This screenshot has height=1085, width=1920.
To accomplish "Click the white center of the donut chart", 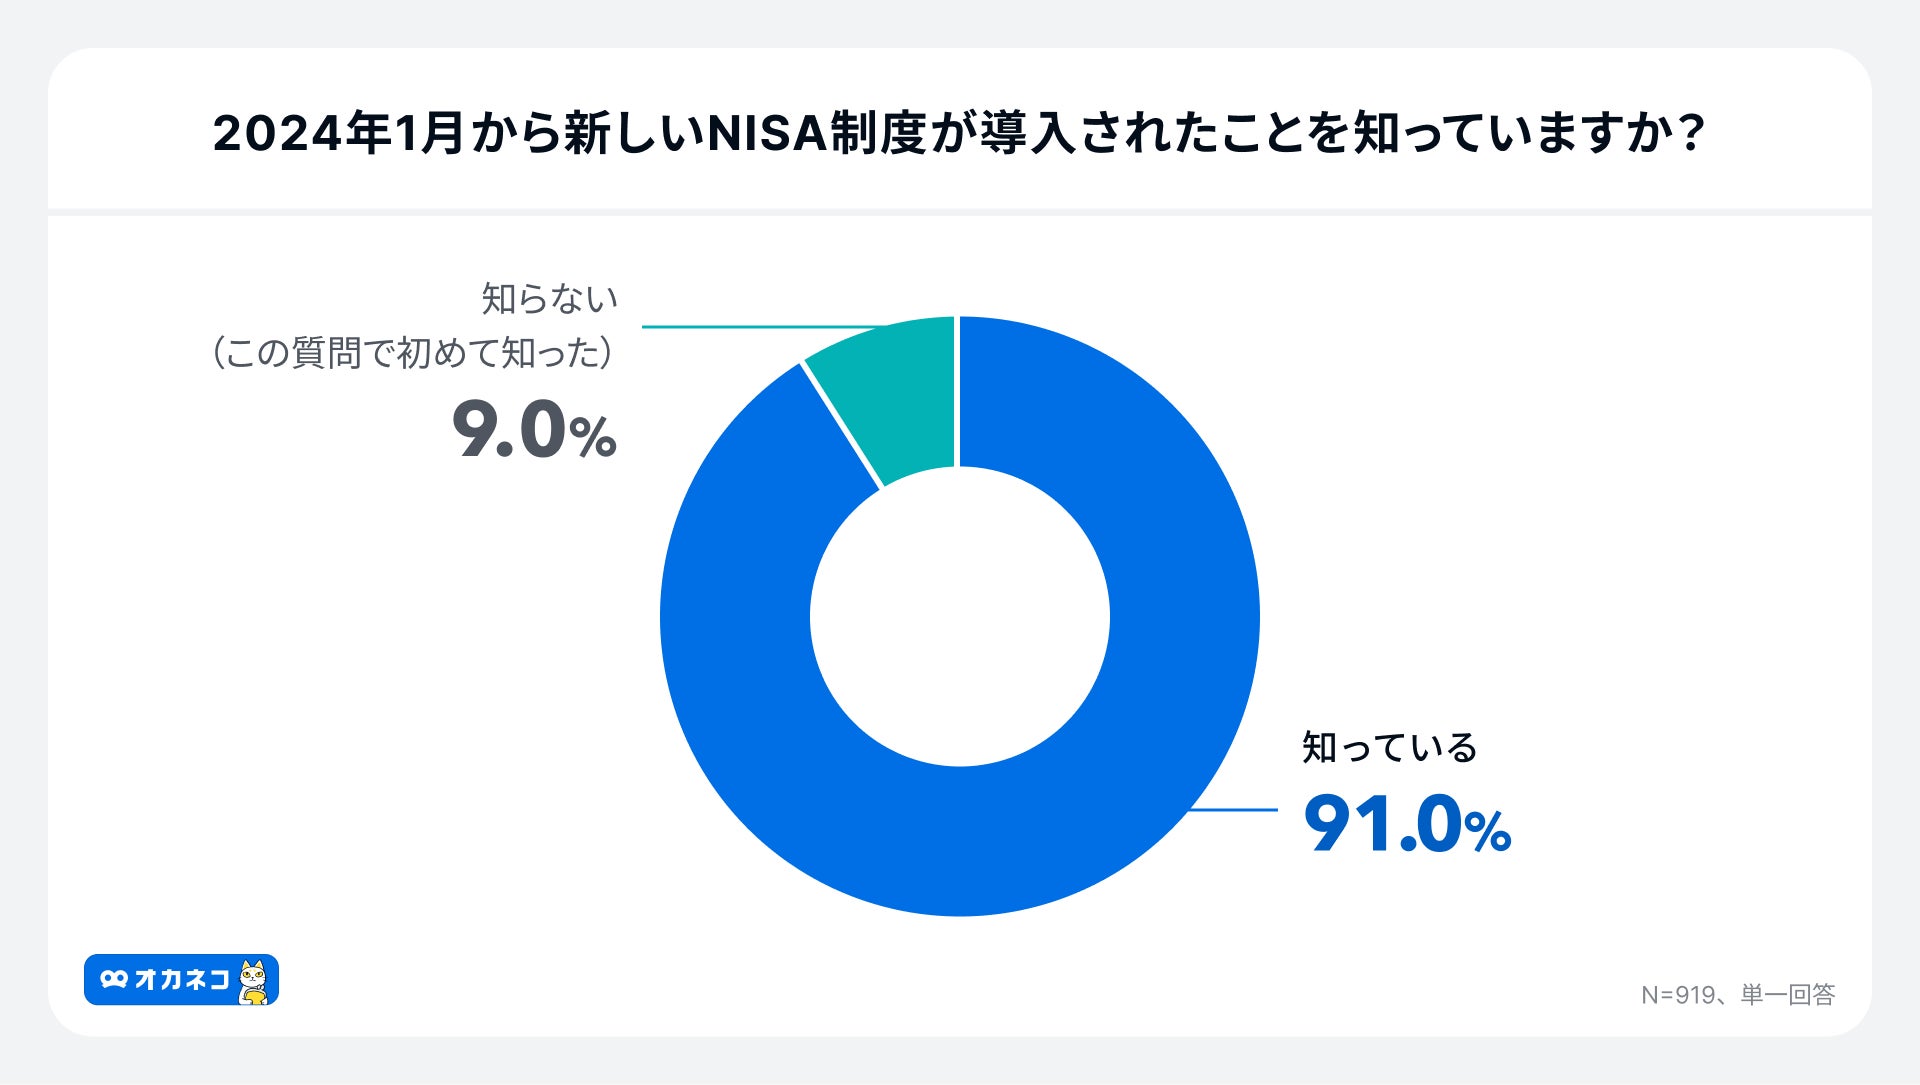I will (x=959, y=616).
